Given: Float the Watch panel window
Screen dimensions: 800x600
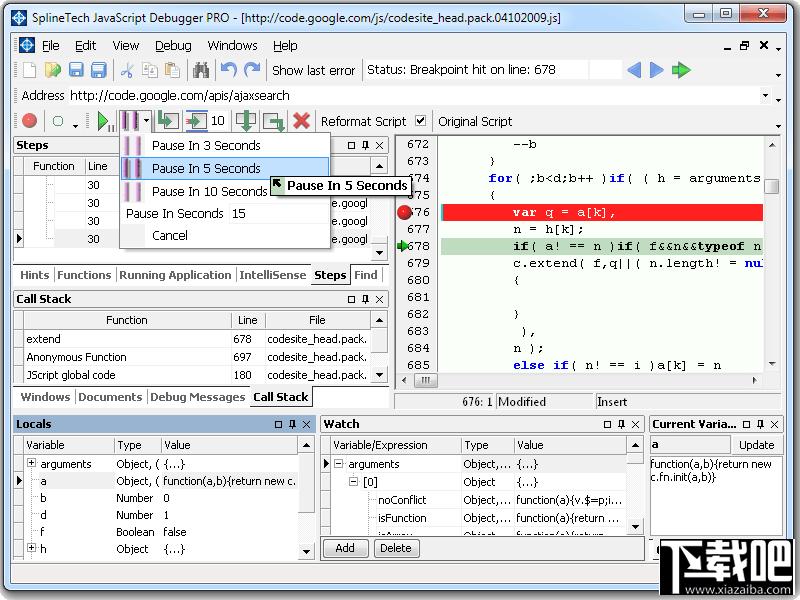Looking at the screenshot, I should coord(607,424).
